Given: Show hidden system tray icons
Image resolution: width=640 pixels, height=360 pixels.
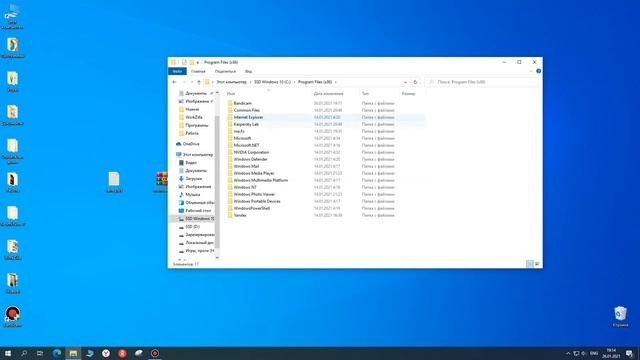Looking at the screenshot, I should (x=568, y=353).
